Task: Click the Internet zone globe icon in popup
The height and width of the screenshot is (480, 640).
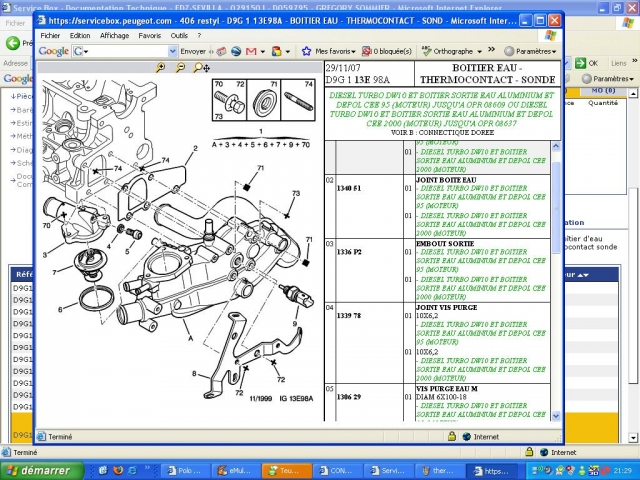Action: [467, 436]
